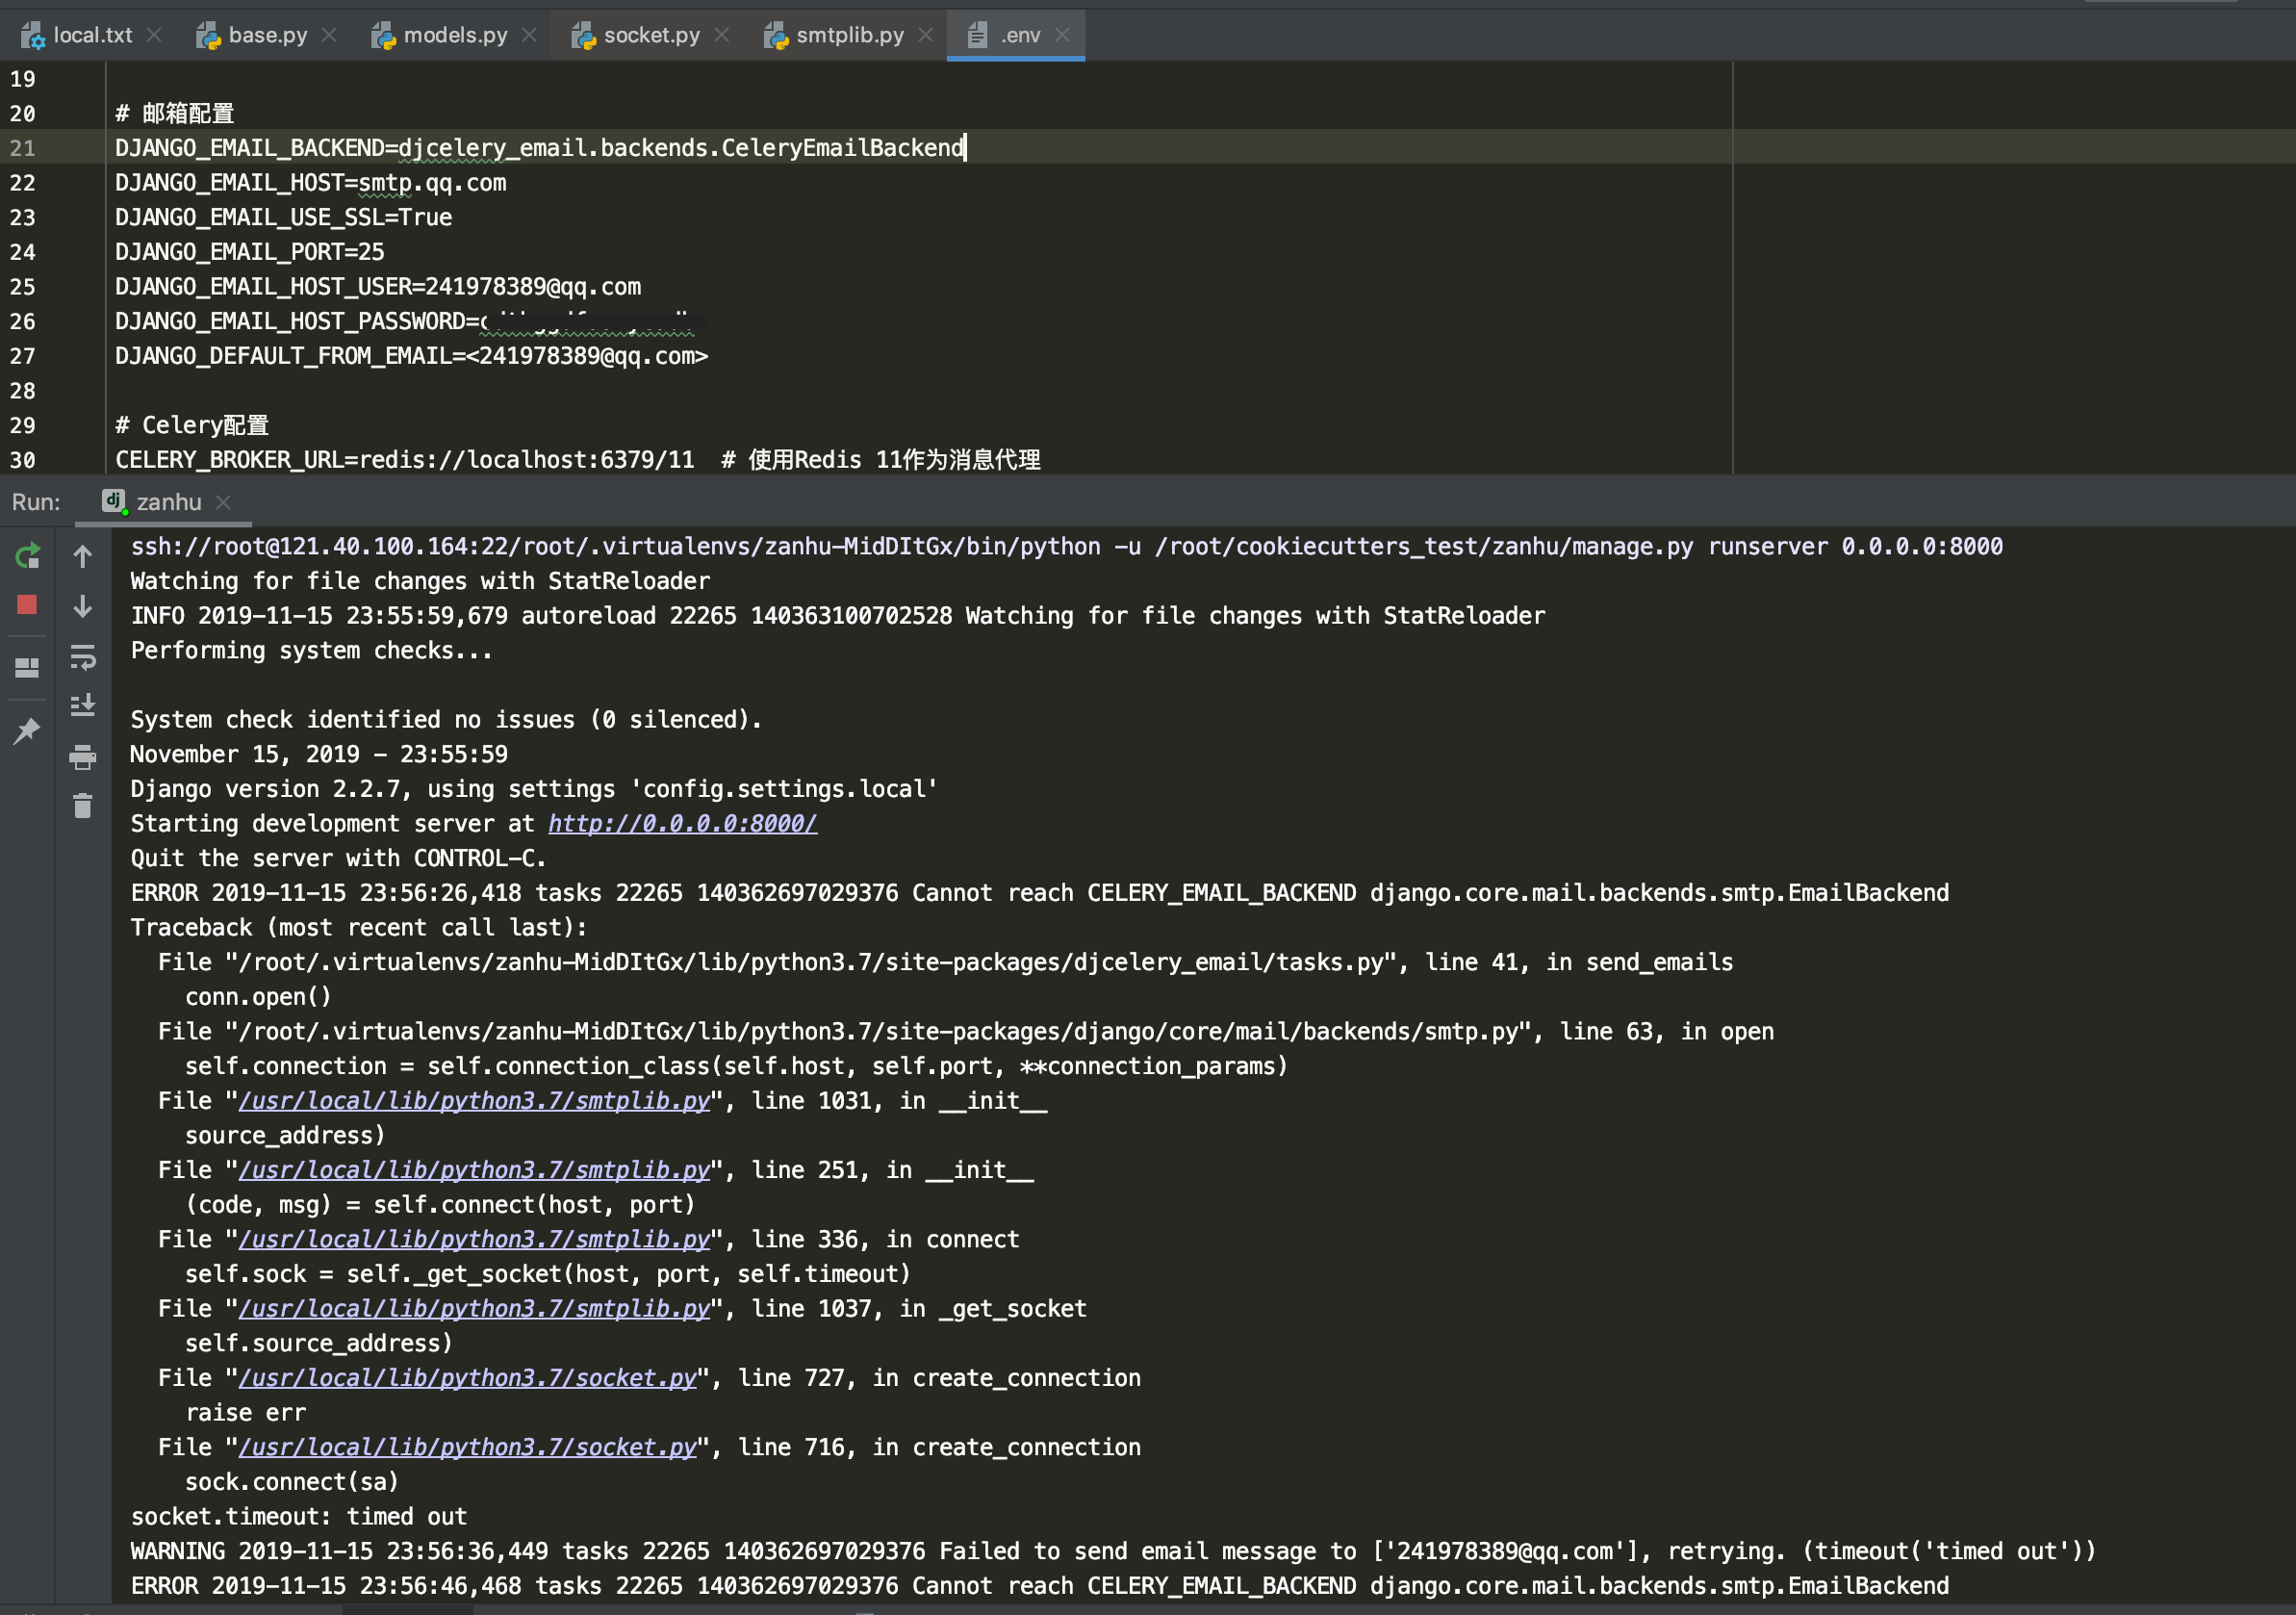Click the DJANGO_DEFAULT_FROM_EMAIL line

[x=412, y=356]
